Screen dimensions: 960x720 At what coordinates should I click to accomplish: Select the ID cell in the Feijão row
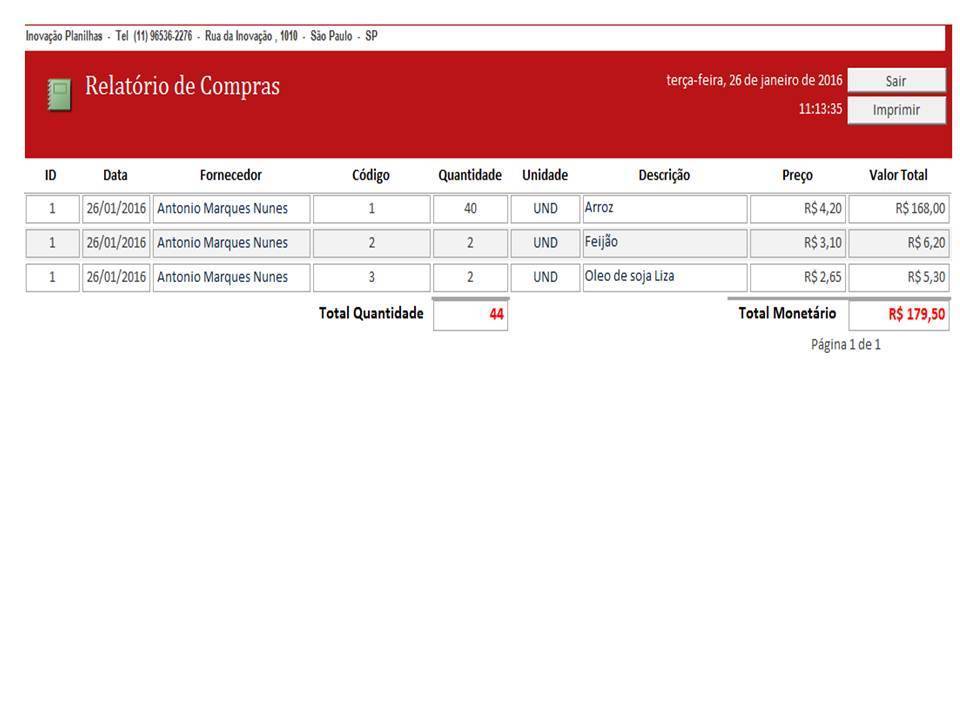[53, 243]
